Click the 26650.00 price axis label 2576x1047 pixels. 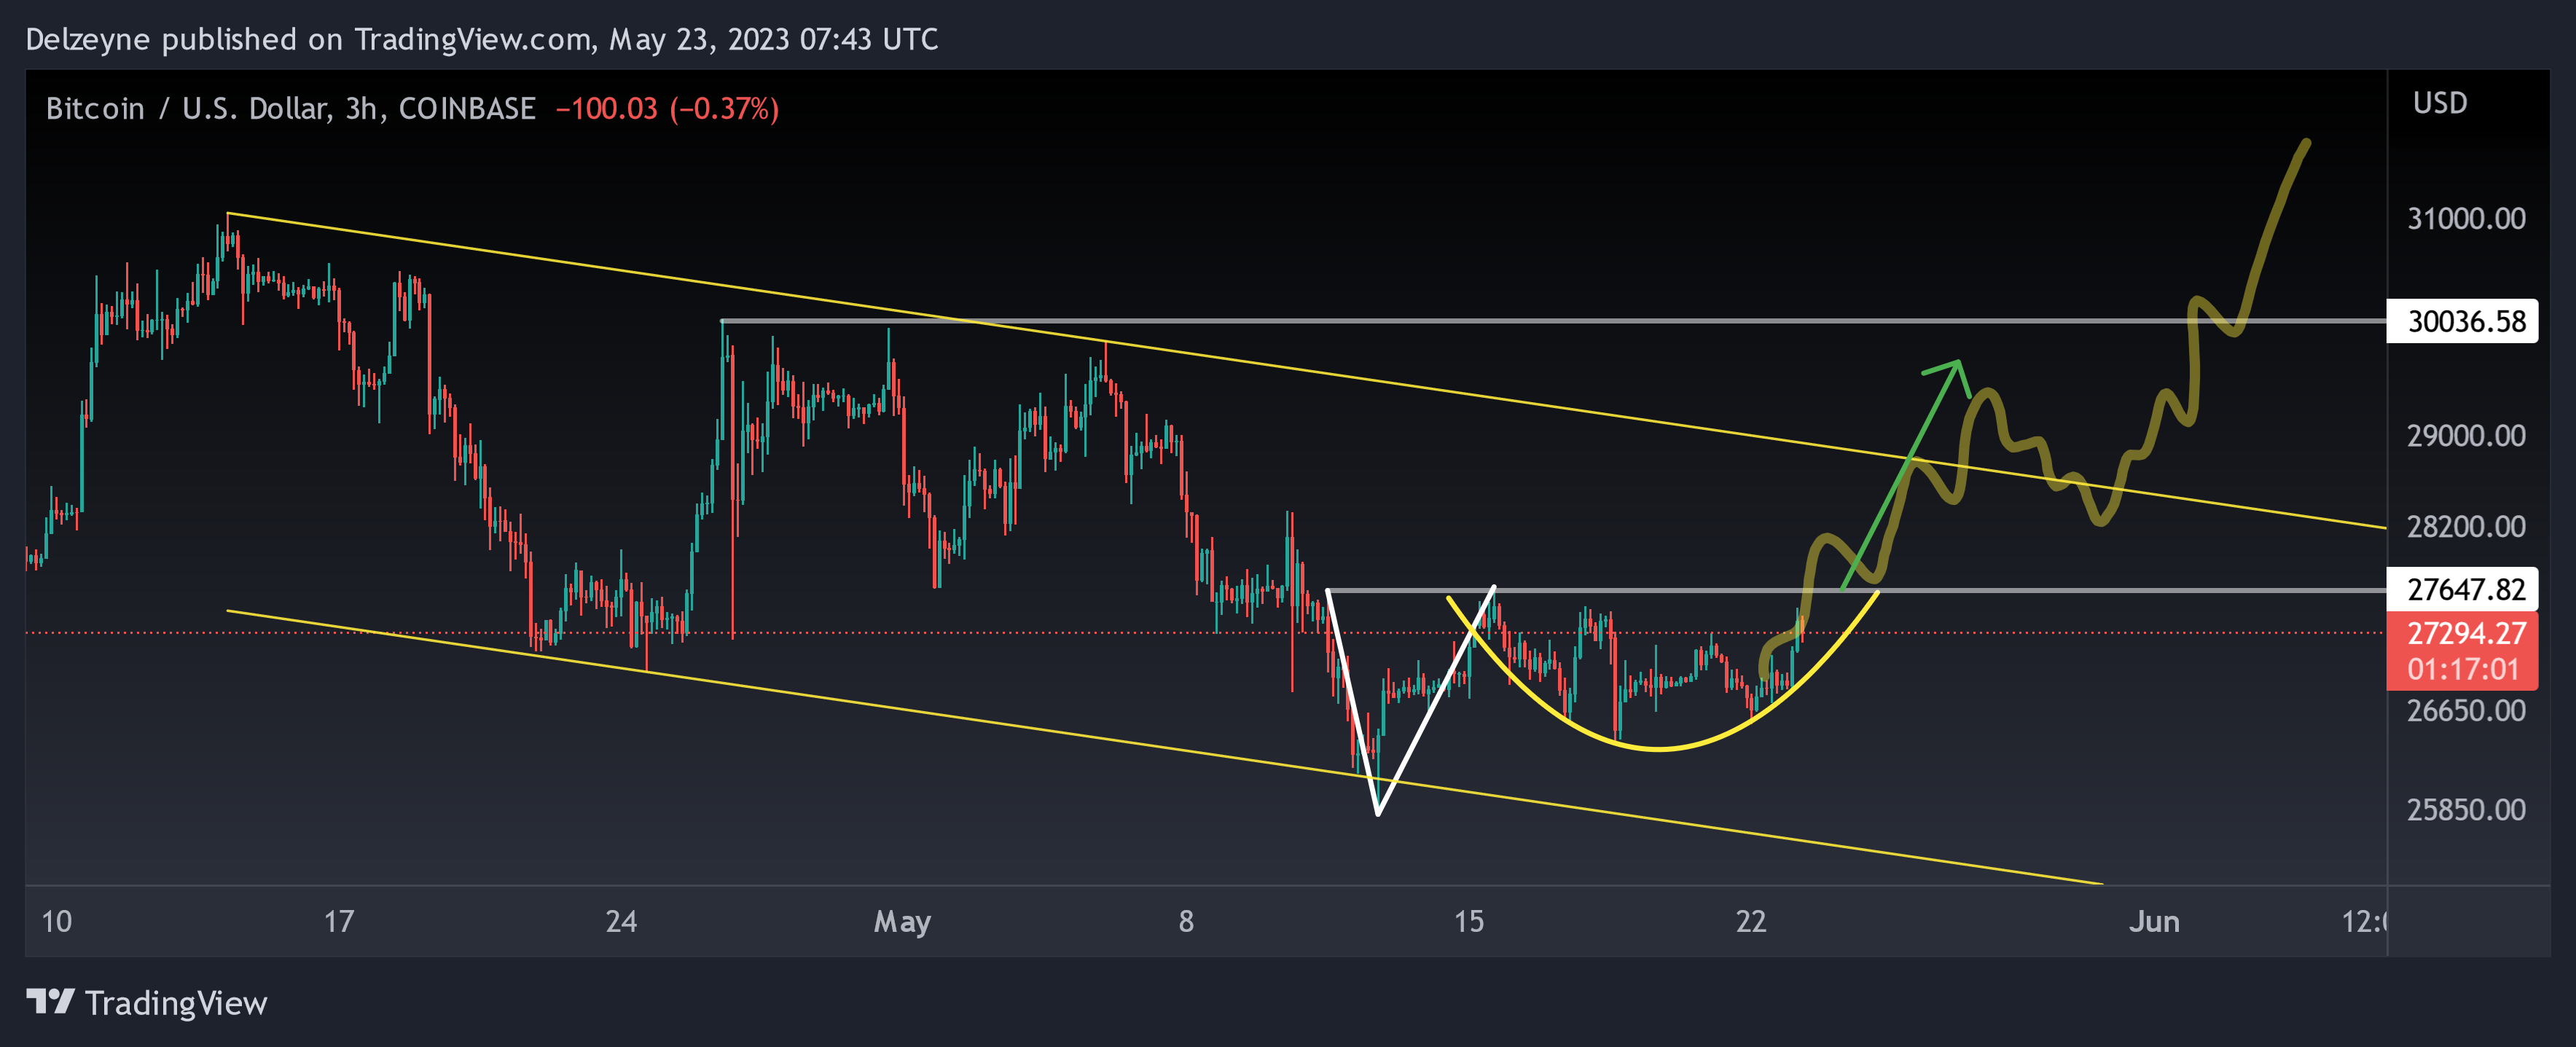tap(2466, 711)
